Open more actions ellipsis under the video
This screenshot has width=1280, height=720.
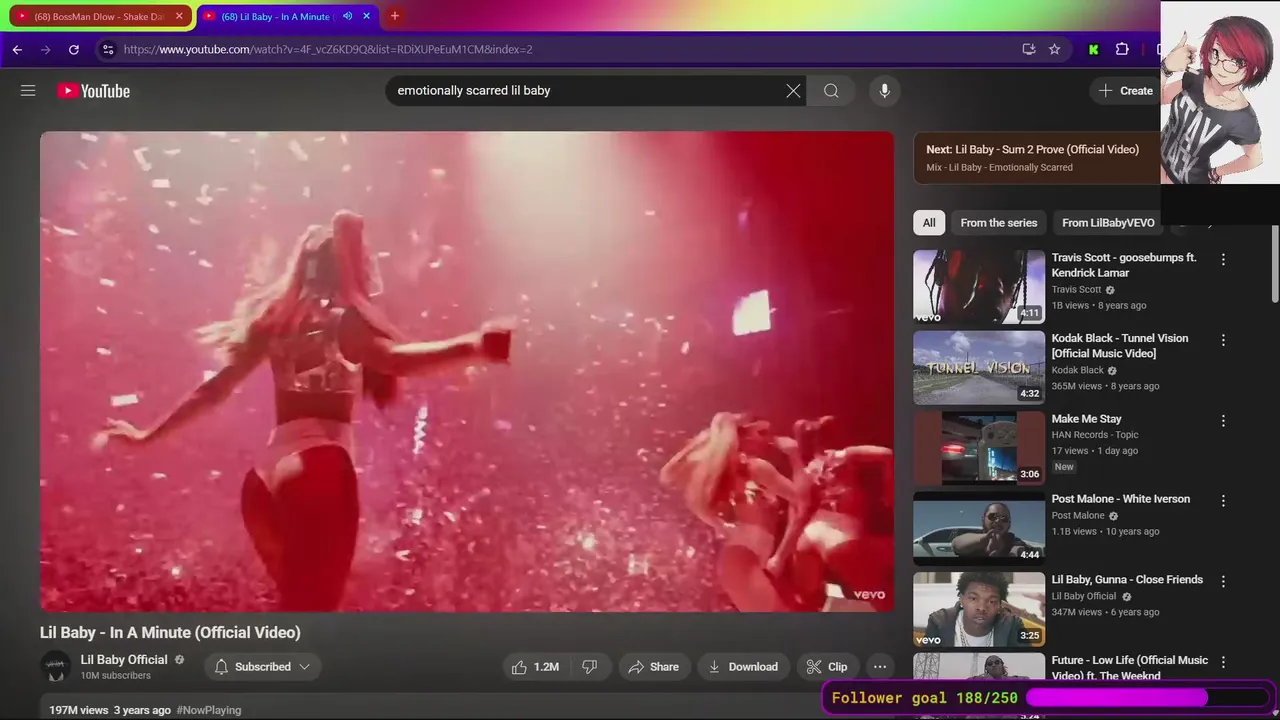pyautogui.click(x=880, y=667)
